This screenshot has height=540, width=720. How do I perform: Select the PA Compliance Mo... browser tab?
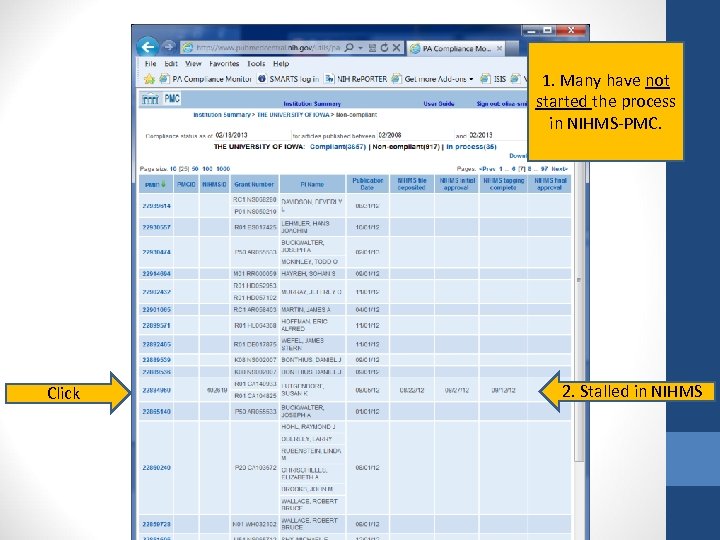click(x=456, y=48)
